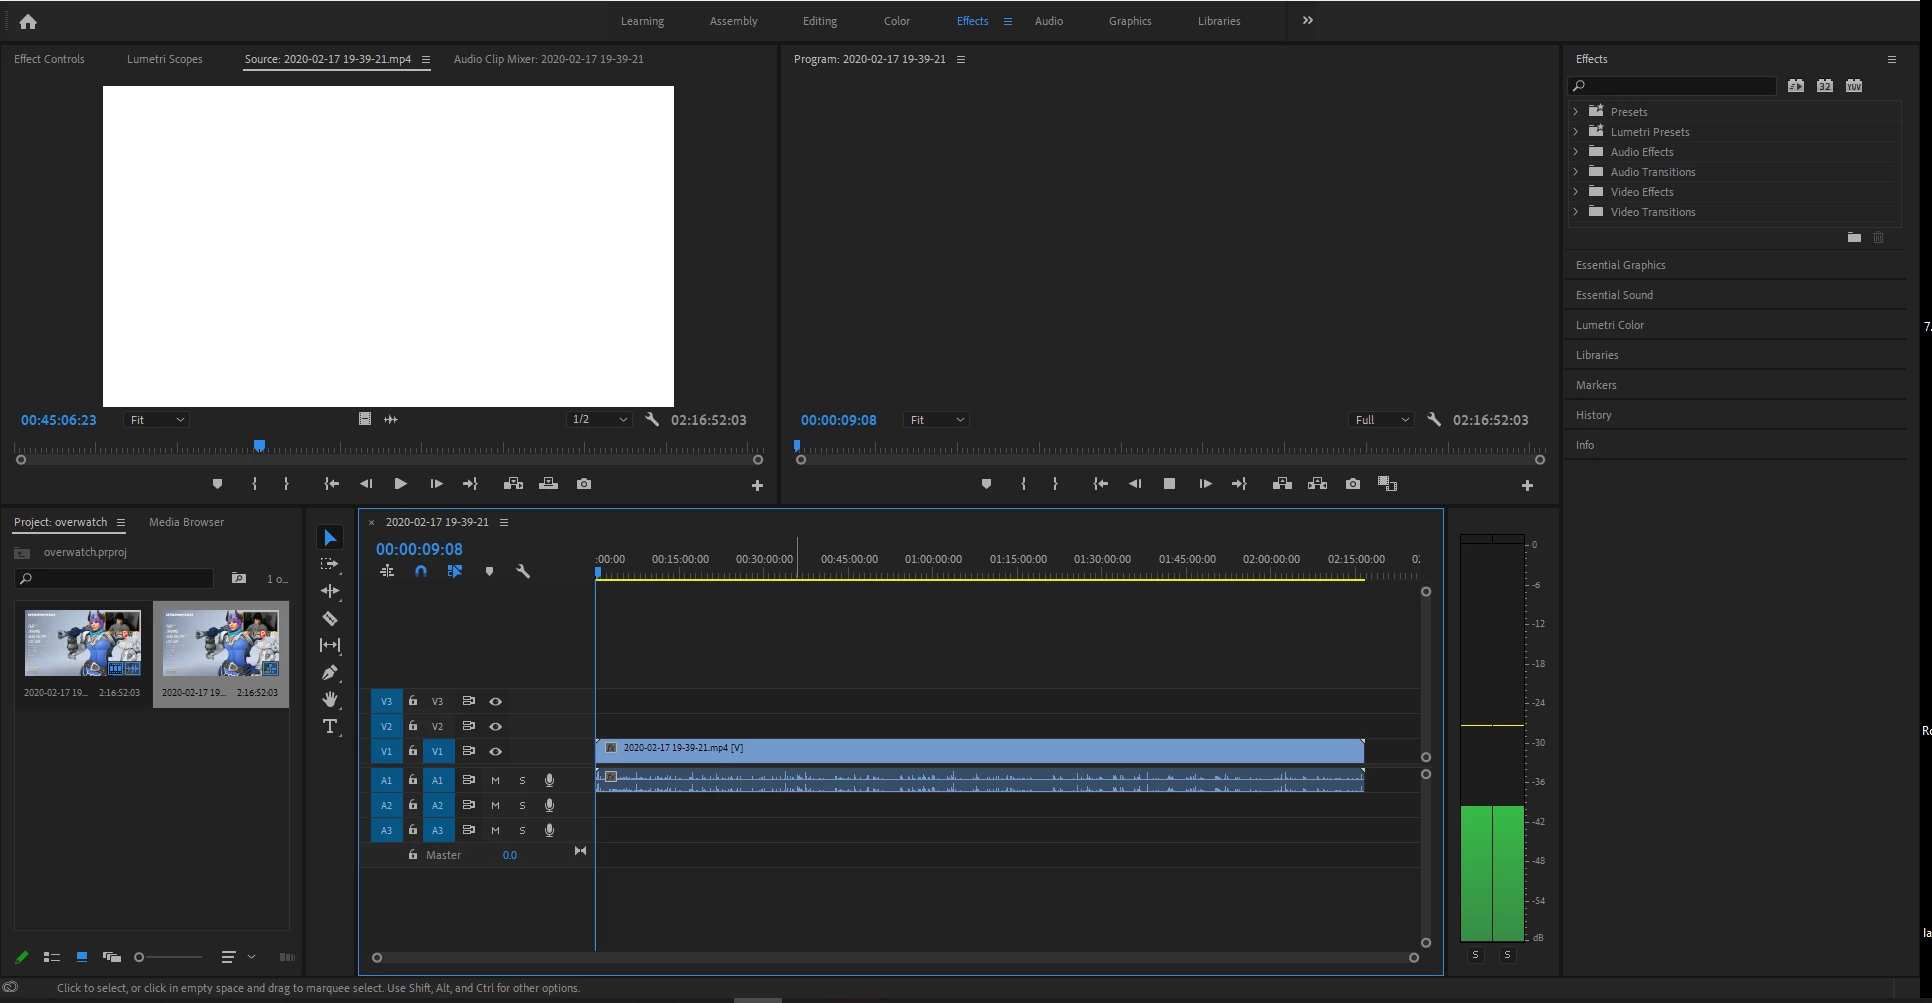The width and height of the screenshot is (1932, 1003).
Task: Open the Media Browser tab
Action: [x=186, y=522]
